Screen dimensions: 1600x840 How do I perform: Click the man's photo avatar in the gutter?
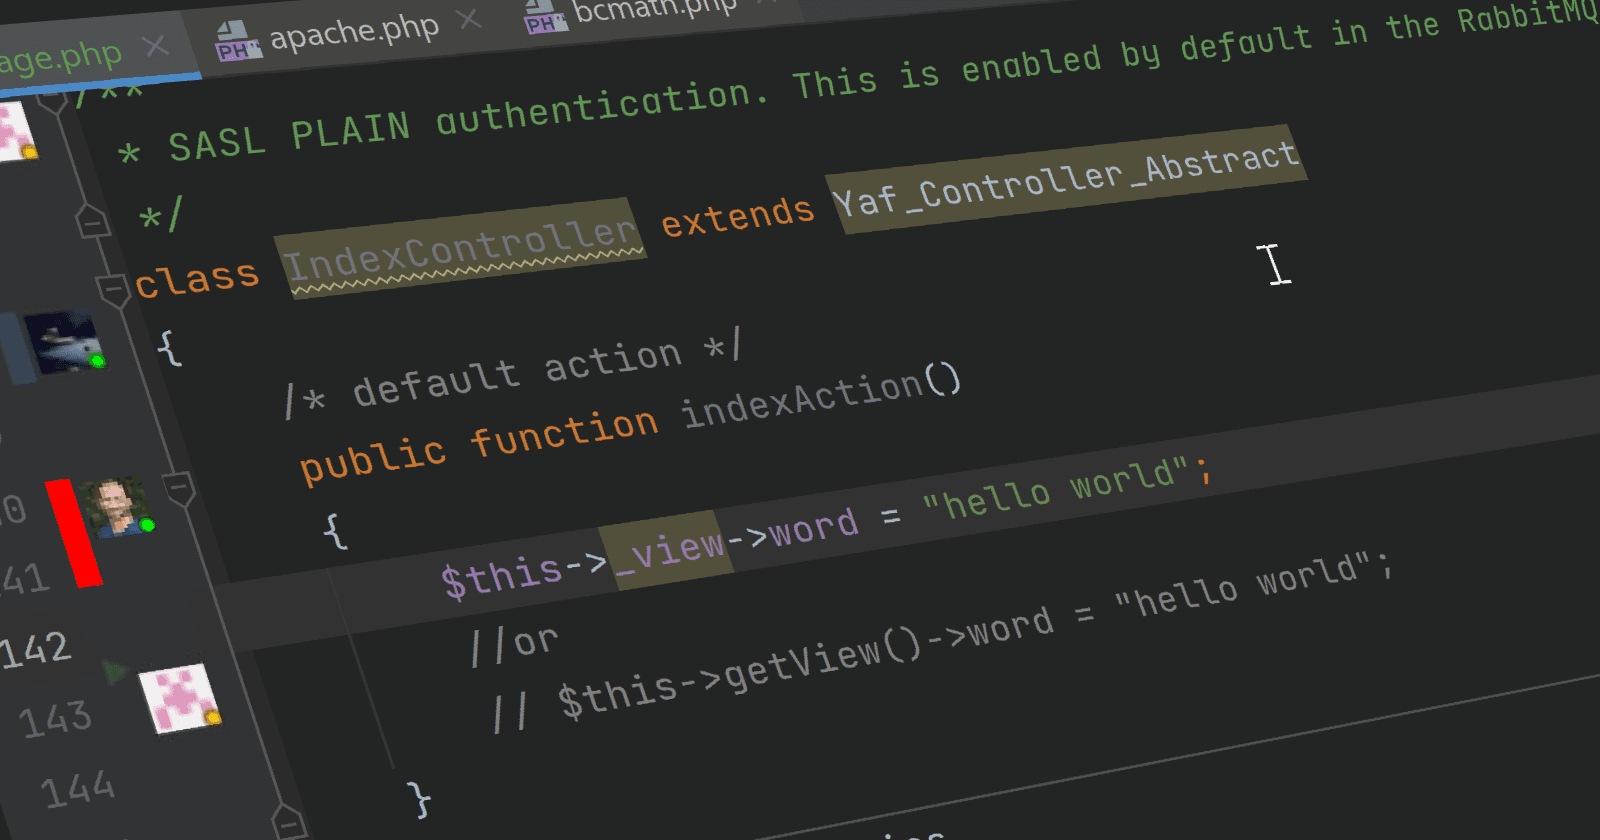point(117,507)
